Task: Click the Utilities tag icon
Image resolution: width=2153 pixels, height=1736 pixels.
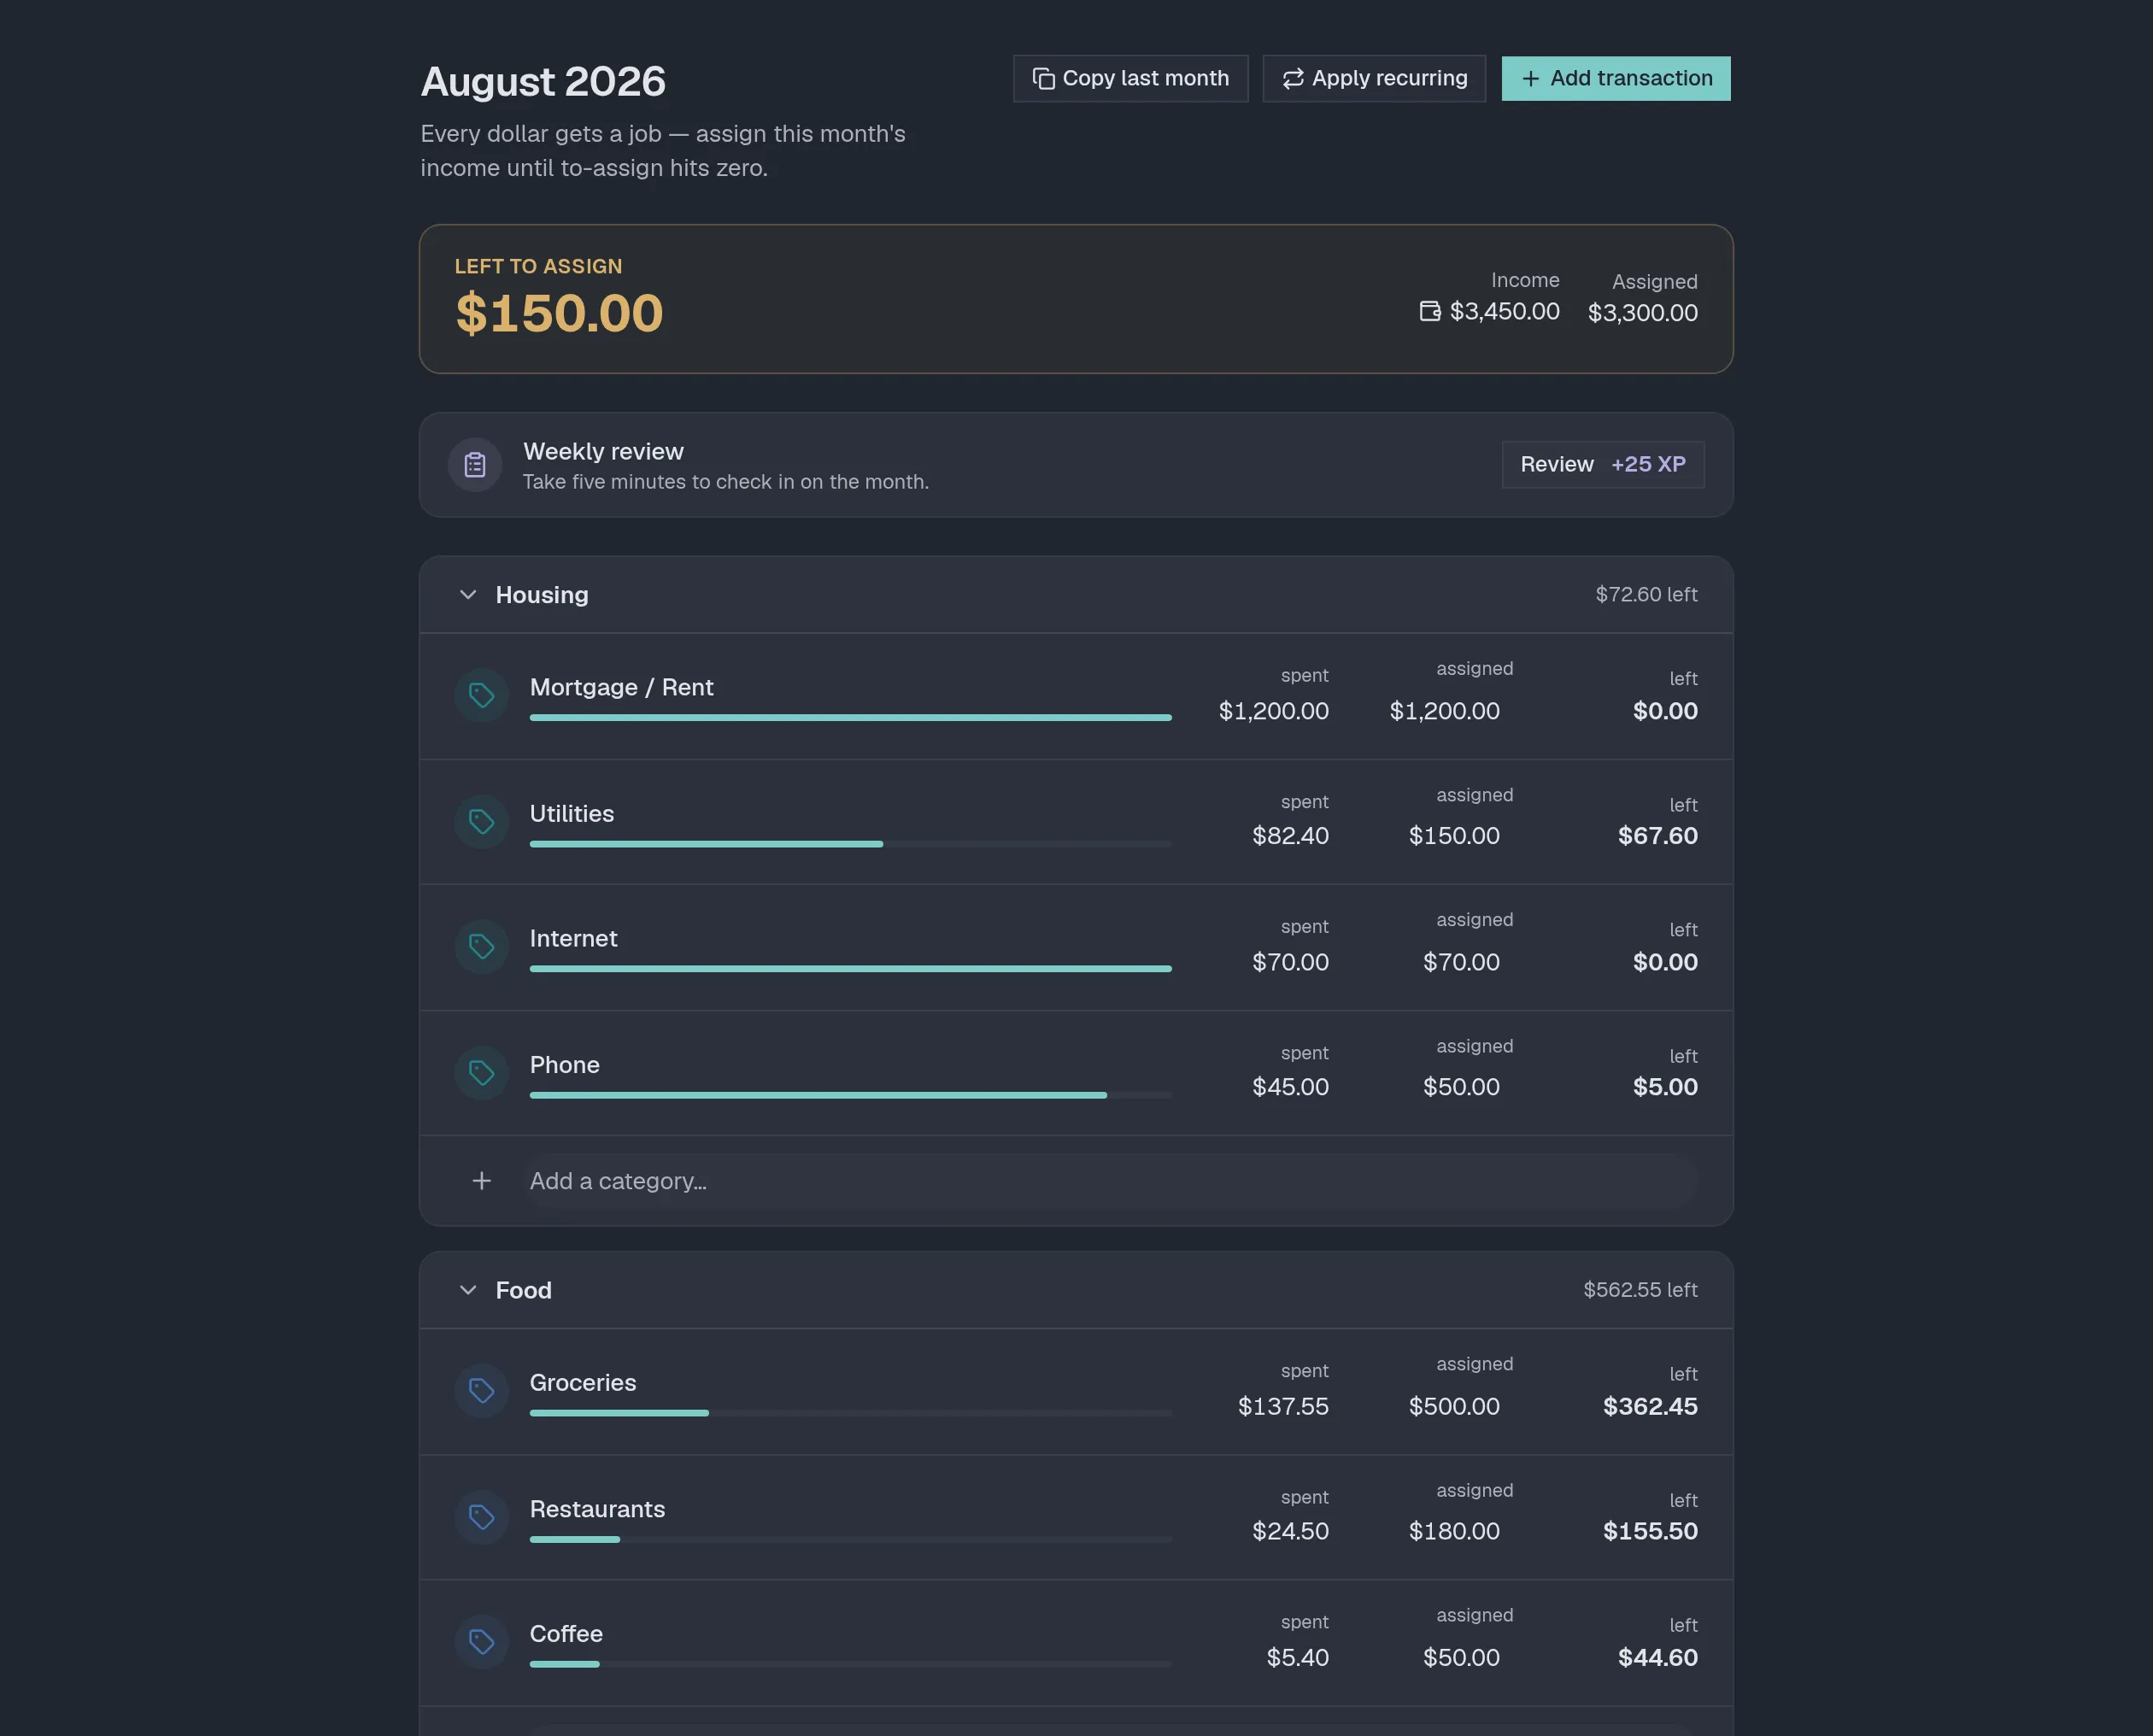Action: pyautogui.click(x=481, y=821)
